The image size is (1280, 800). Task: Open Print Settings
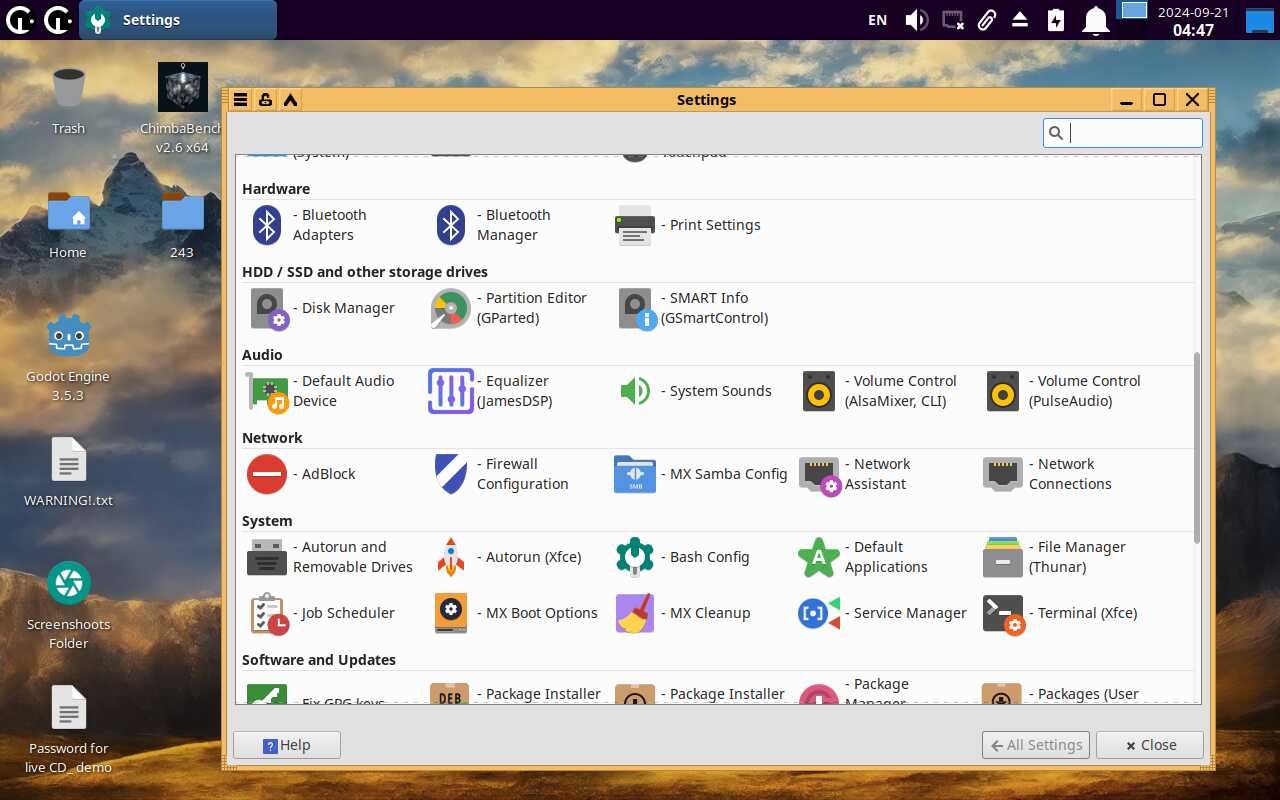coord(635,225)
